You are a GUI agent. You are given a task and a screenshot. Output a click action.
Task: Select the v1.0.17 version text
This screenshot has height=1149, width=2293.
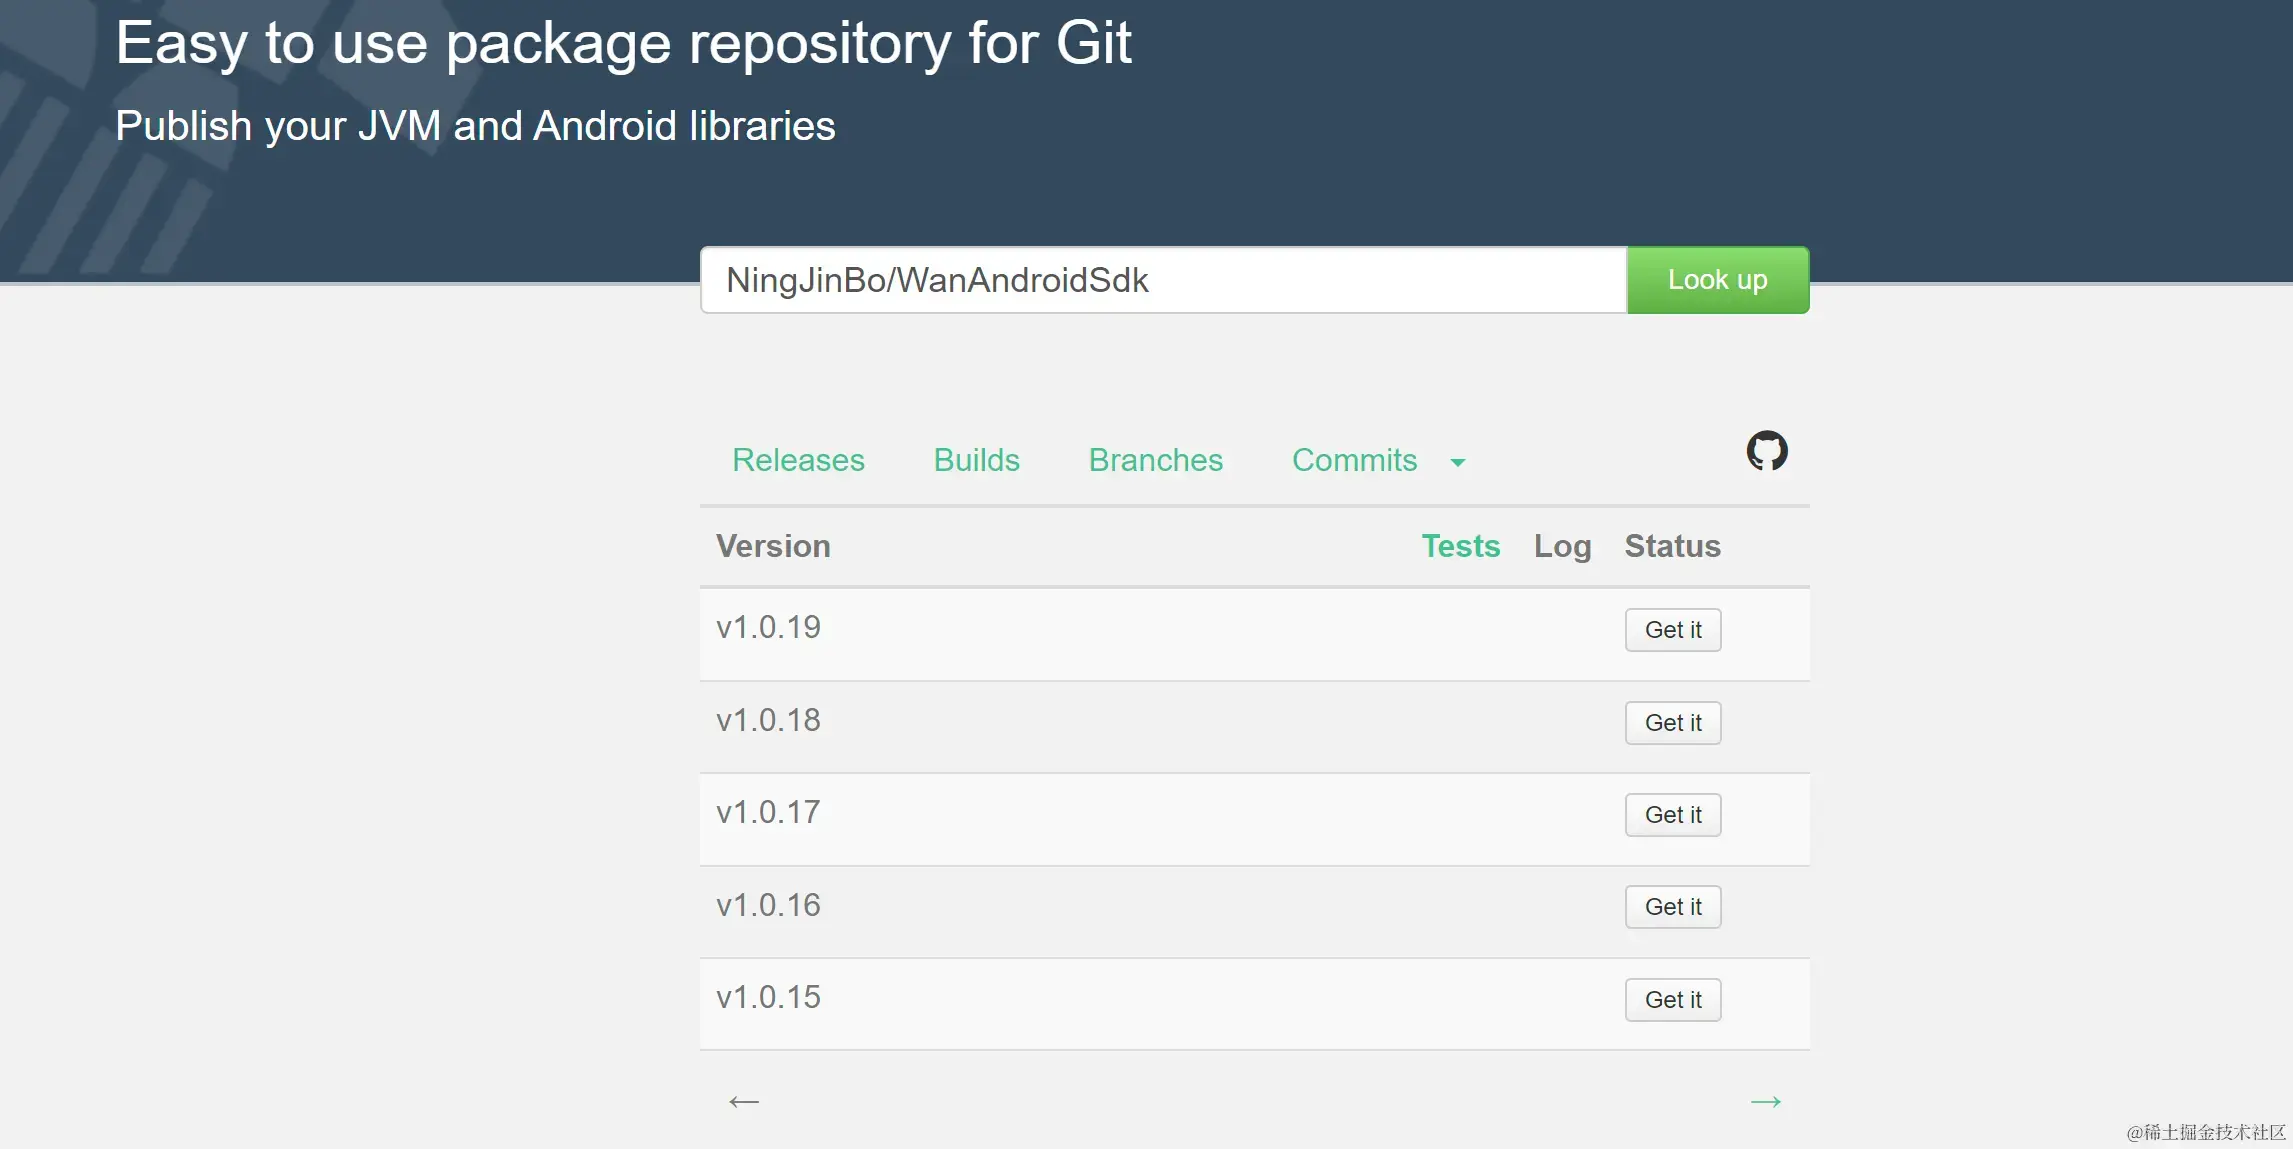(x=768, y=812)
